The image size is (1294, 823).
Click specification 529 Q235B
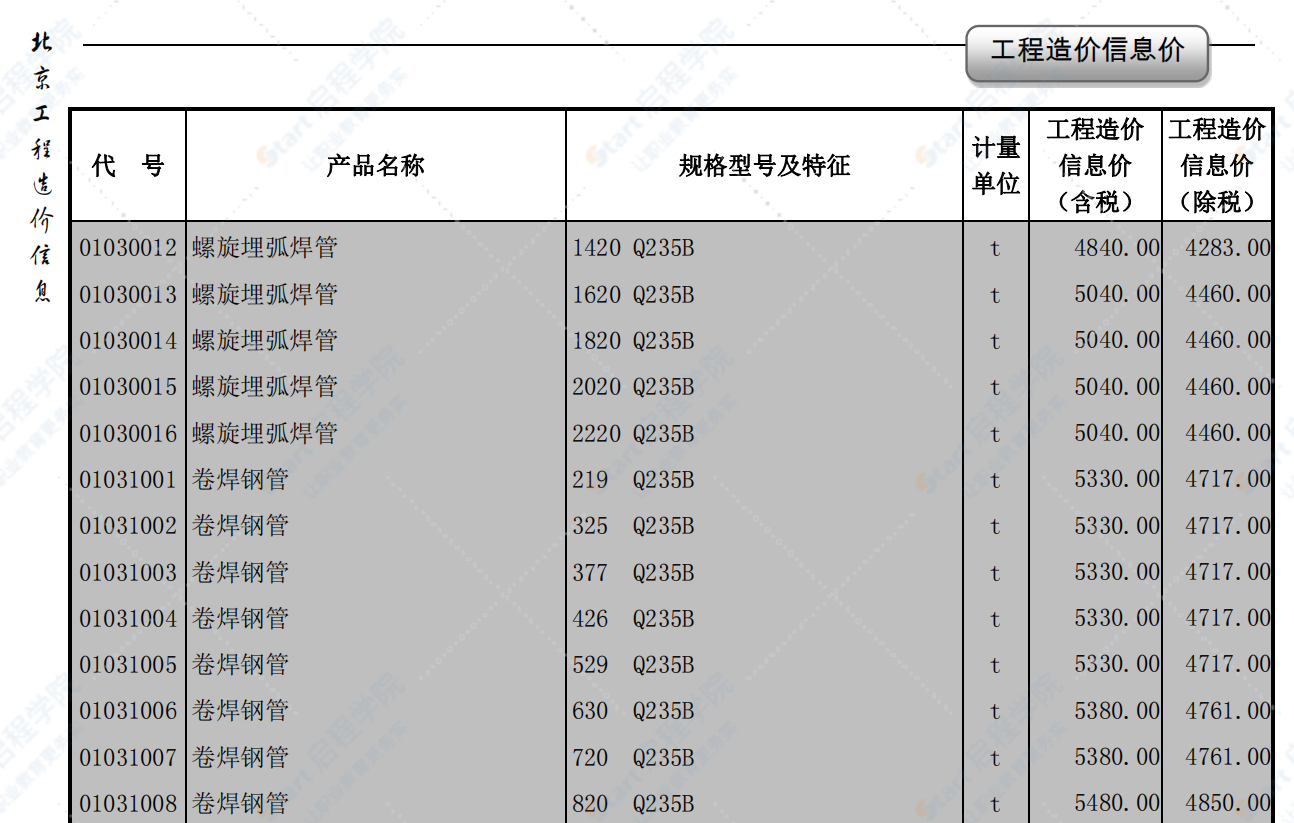click(633, 665)
